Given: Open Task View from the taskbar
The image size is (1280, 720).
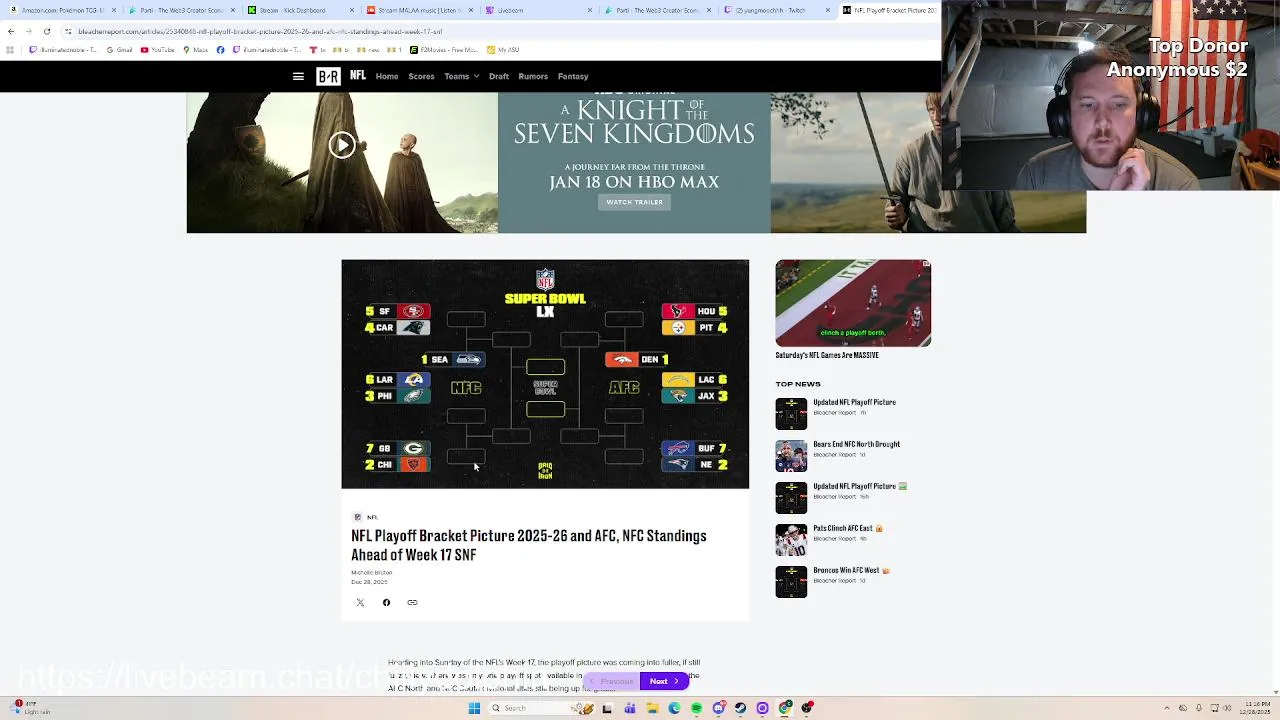Looking at the screenshot, I should point(607,708).
